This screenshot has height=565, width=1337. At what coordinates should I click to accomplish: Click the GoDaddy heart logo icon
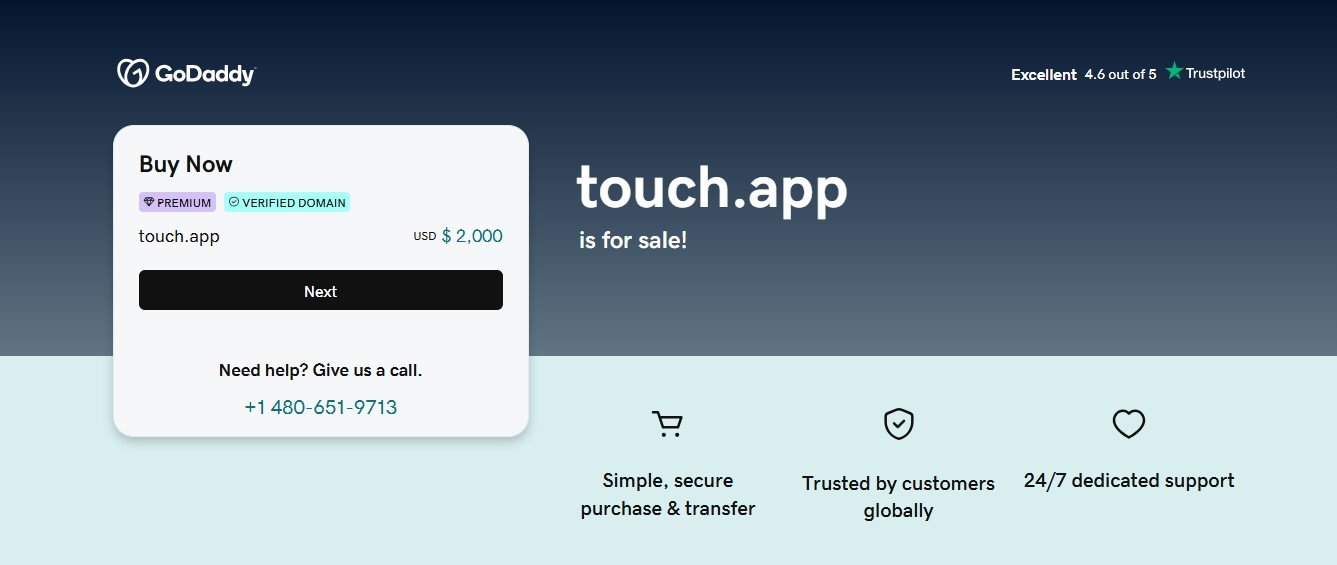click(133, 73)
